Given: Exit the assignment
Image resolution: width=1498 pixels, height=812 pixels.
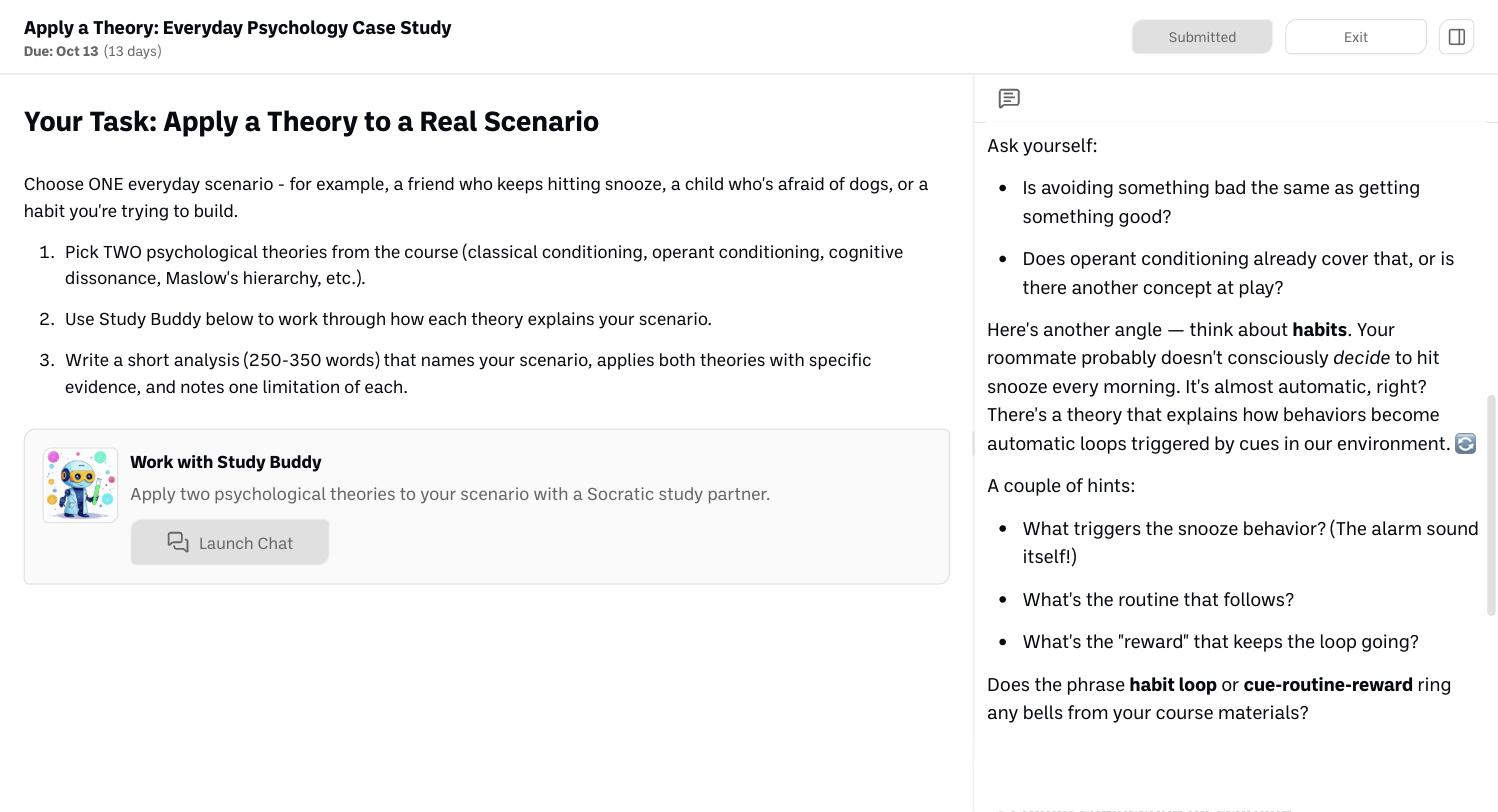Looking at the screenshot, I should click(x=1355, y=37).
